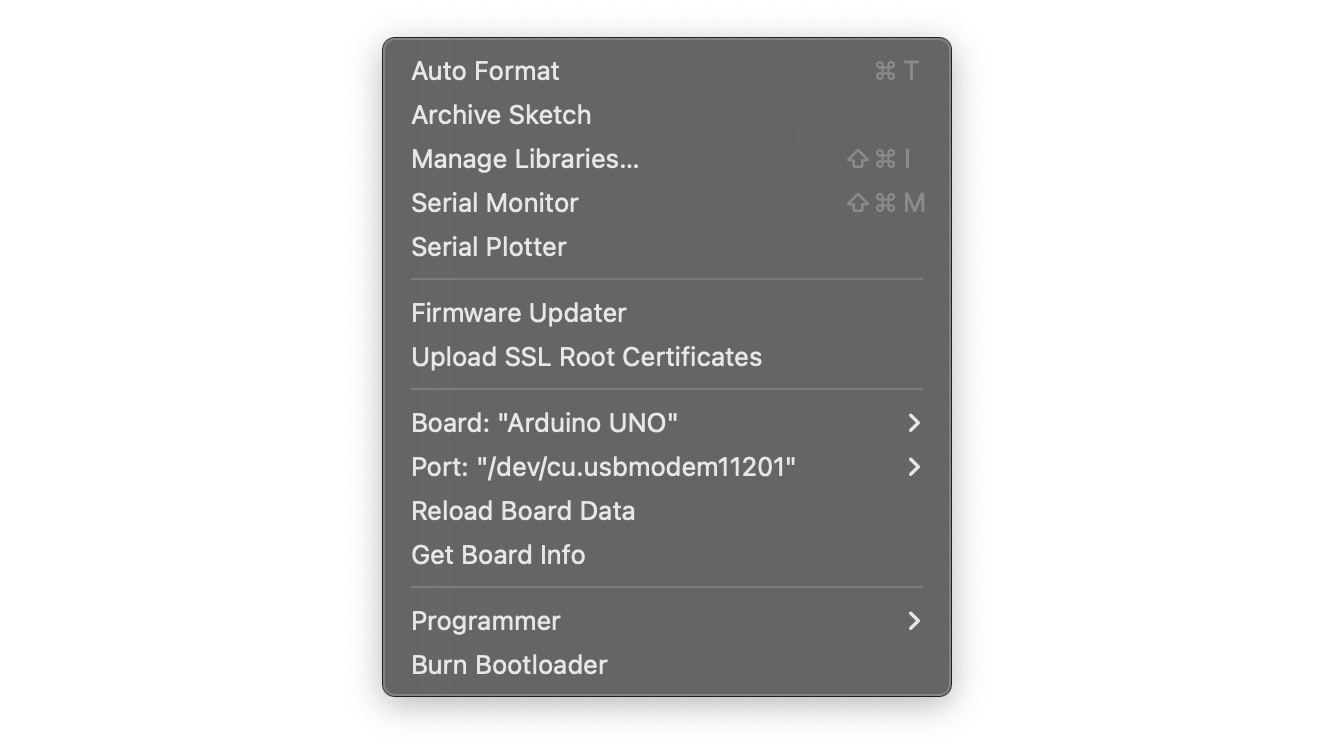Screen dimensions: 1334x750
Task: Click the ⇧⌘M shortcut hint beside Serial Monitor
Action: [885, 203]
